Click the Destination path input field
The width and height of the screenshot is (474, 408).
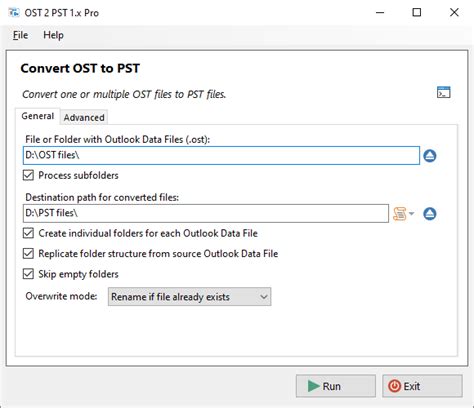tap(206, 213)
